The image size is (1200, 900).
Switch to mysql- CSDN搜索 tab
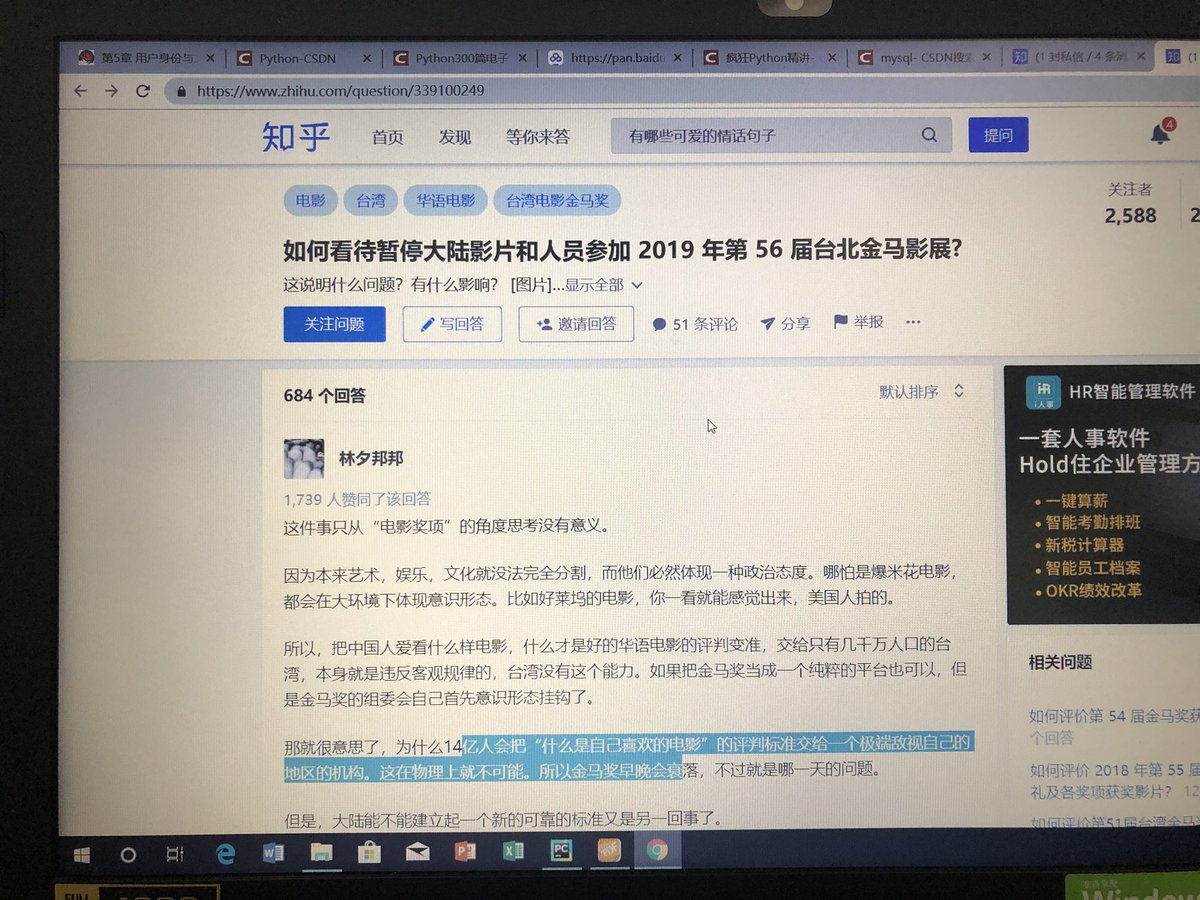click(927, 57)
